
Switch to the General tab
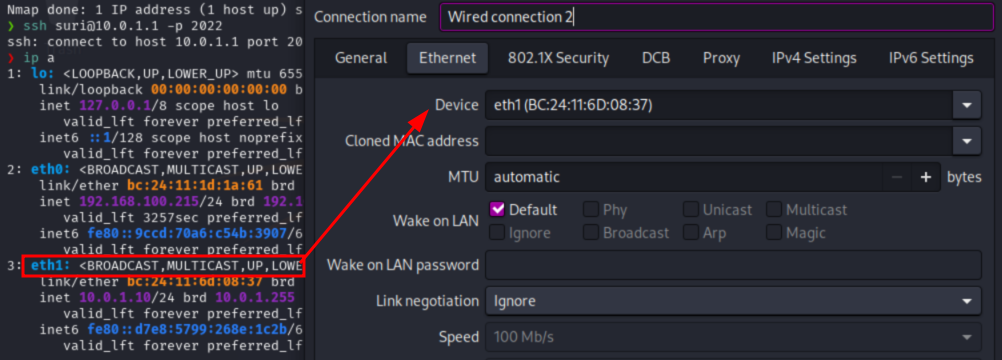click(x=361, y=58)
